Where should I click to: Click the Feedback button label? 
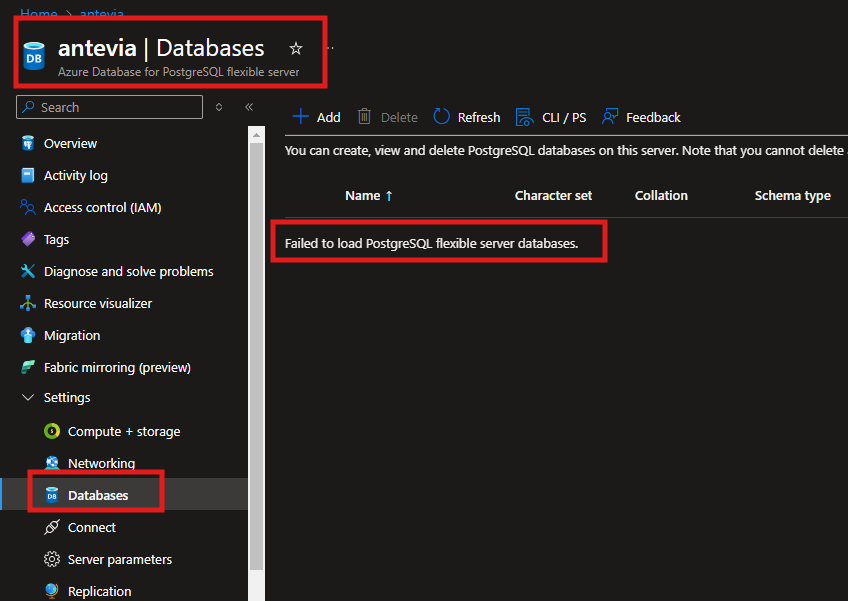click(653, 117)
